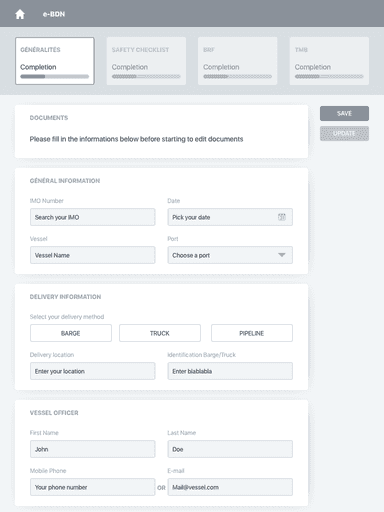The image size is (384, 512).
Task: Click the Généralités completion progress bar
Action: 55,76
